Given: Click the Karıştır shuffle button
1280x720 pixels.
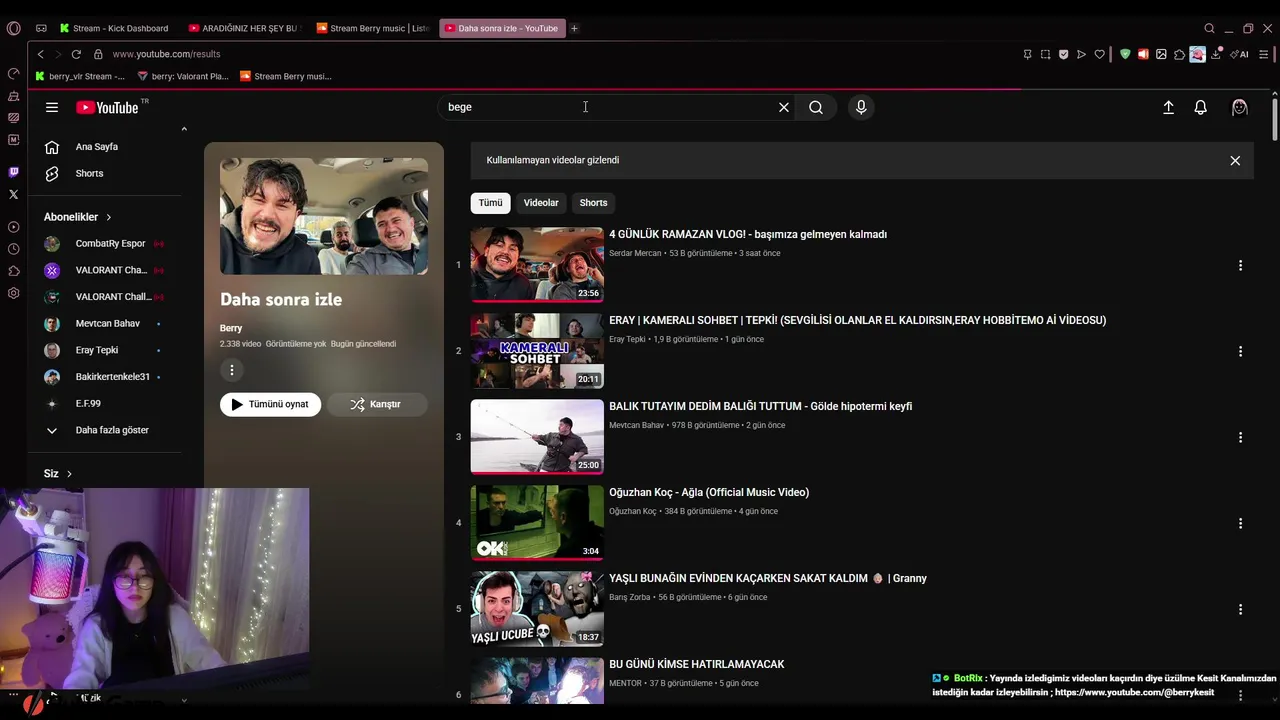Looking at the screenshot, I should (x=377, y=404).
